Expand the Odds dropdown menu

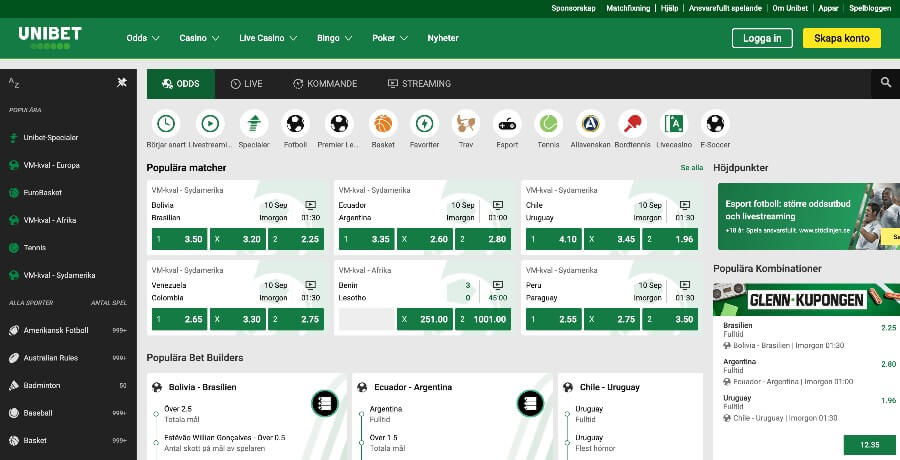(143, 38)
